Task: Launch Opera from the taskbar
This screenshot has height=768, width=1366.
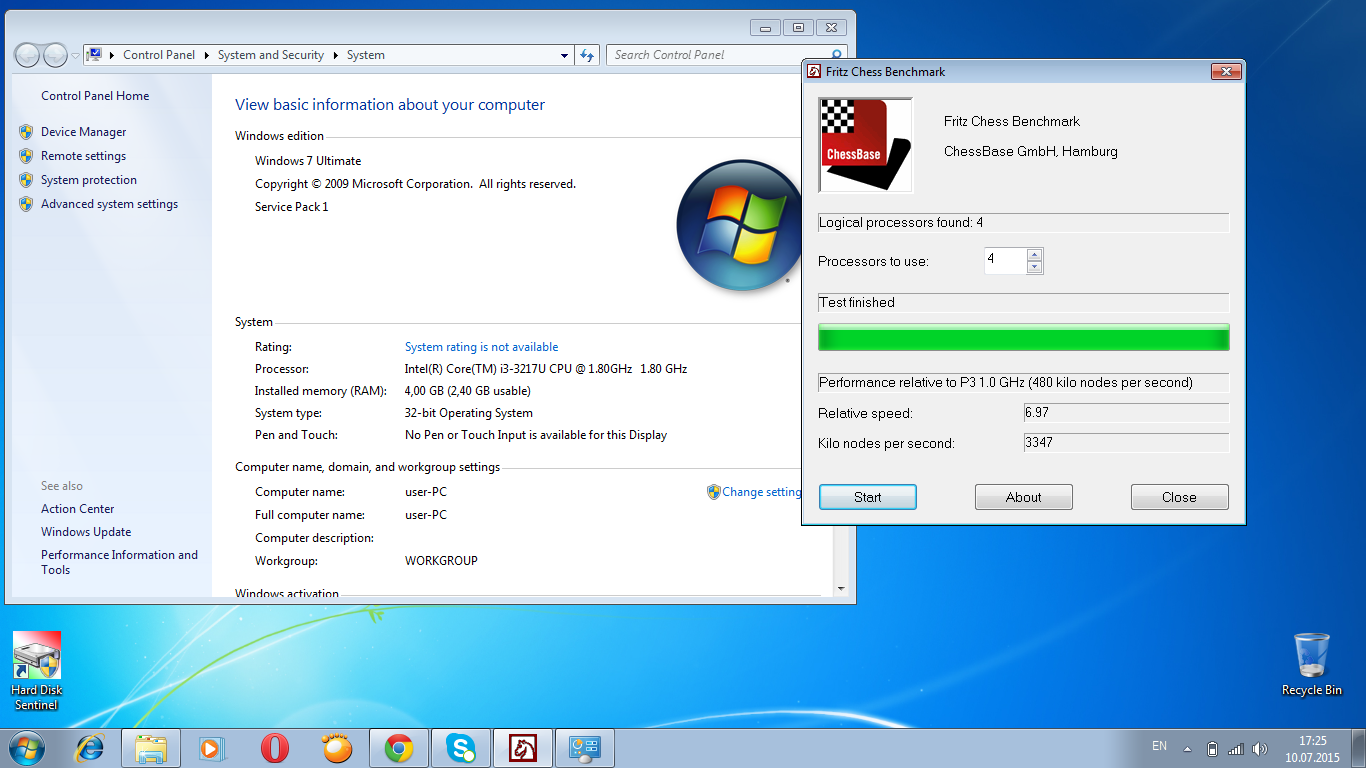Action: click(x=275, y=748)
